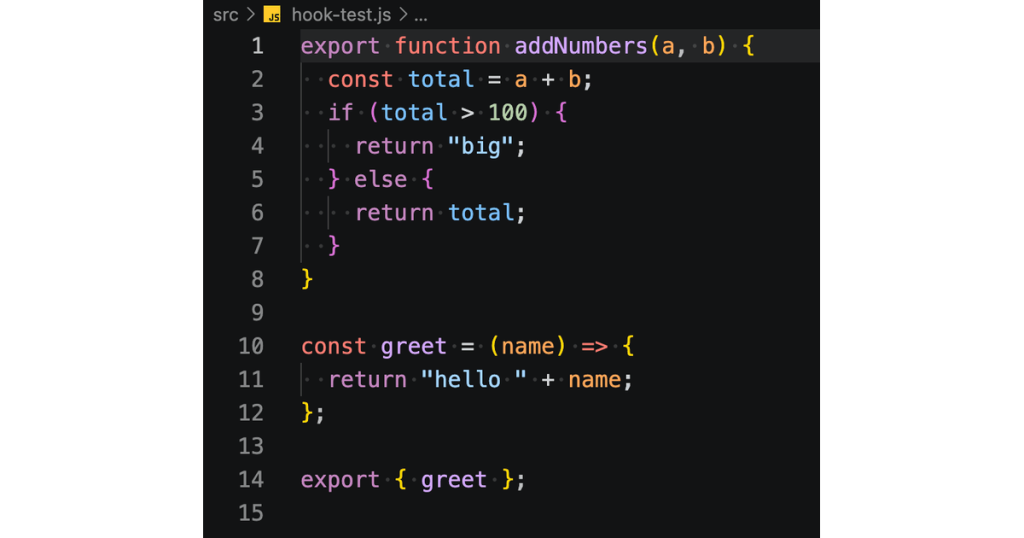Click the number 100 in condition

click(x=507, y=113)
